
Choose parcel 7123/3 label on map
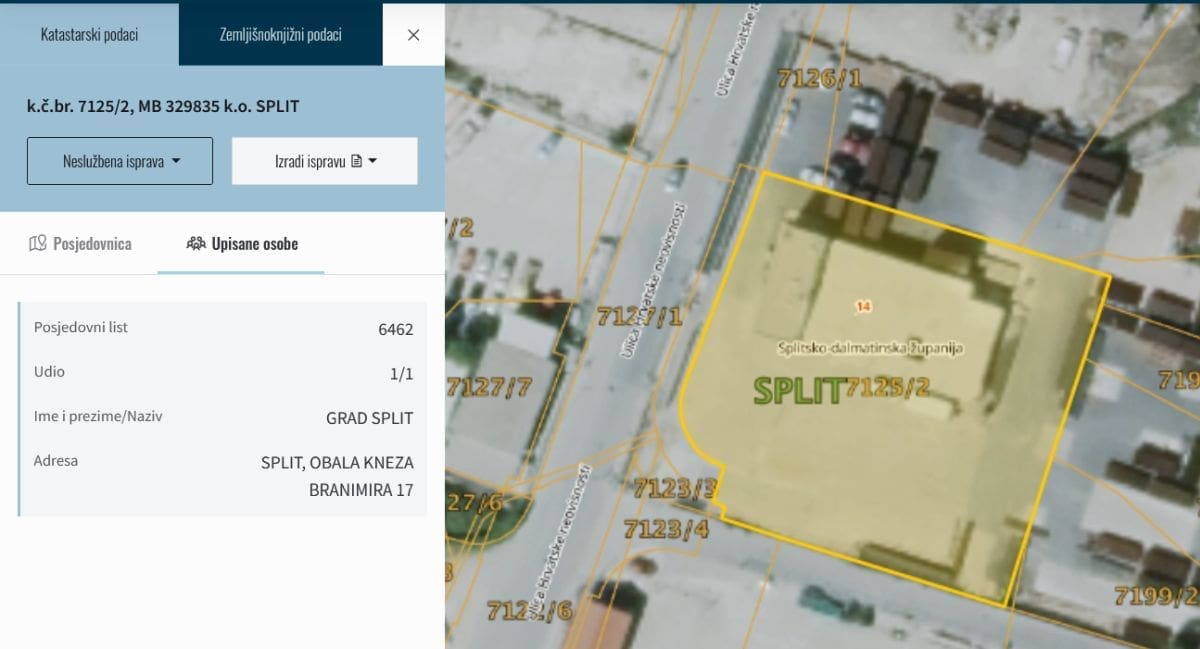tap(675, 488)
